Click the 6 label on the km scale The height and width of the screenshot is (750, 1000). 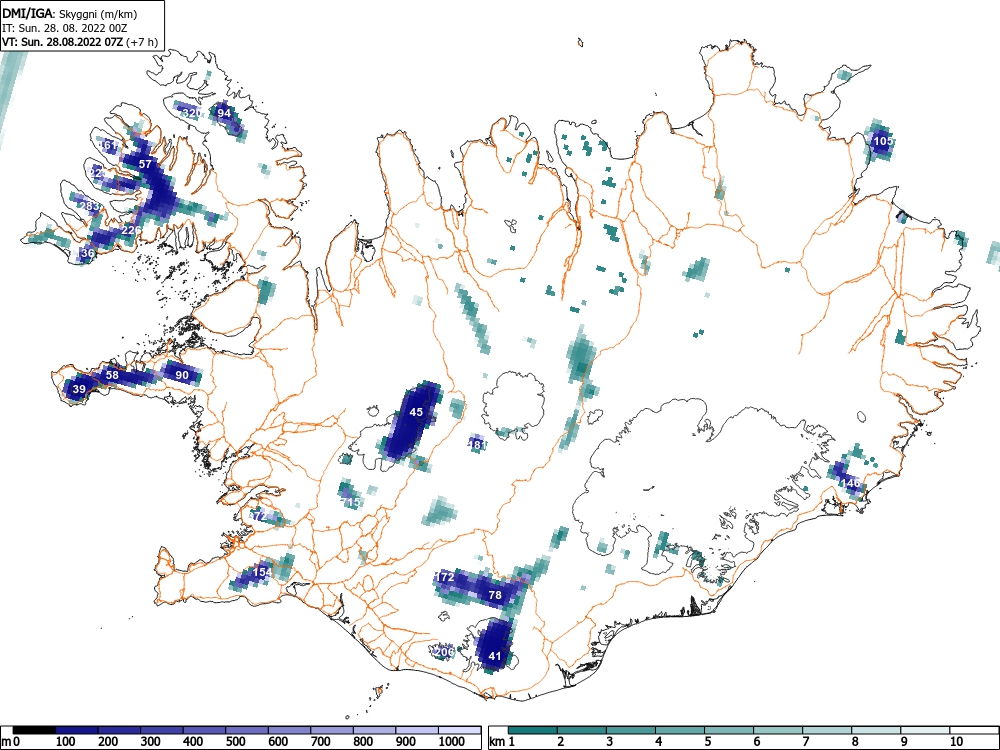pyautogui.click(x=756, y=742)
